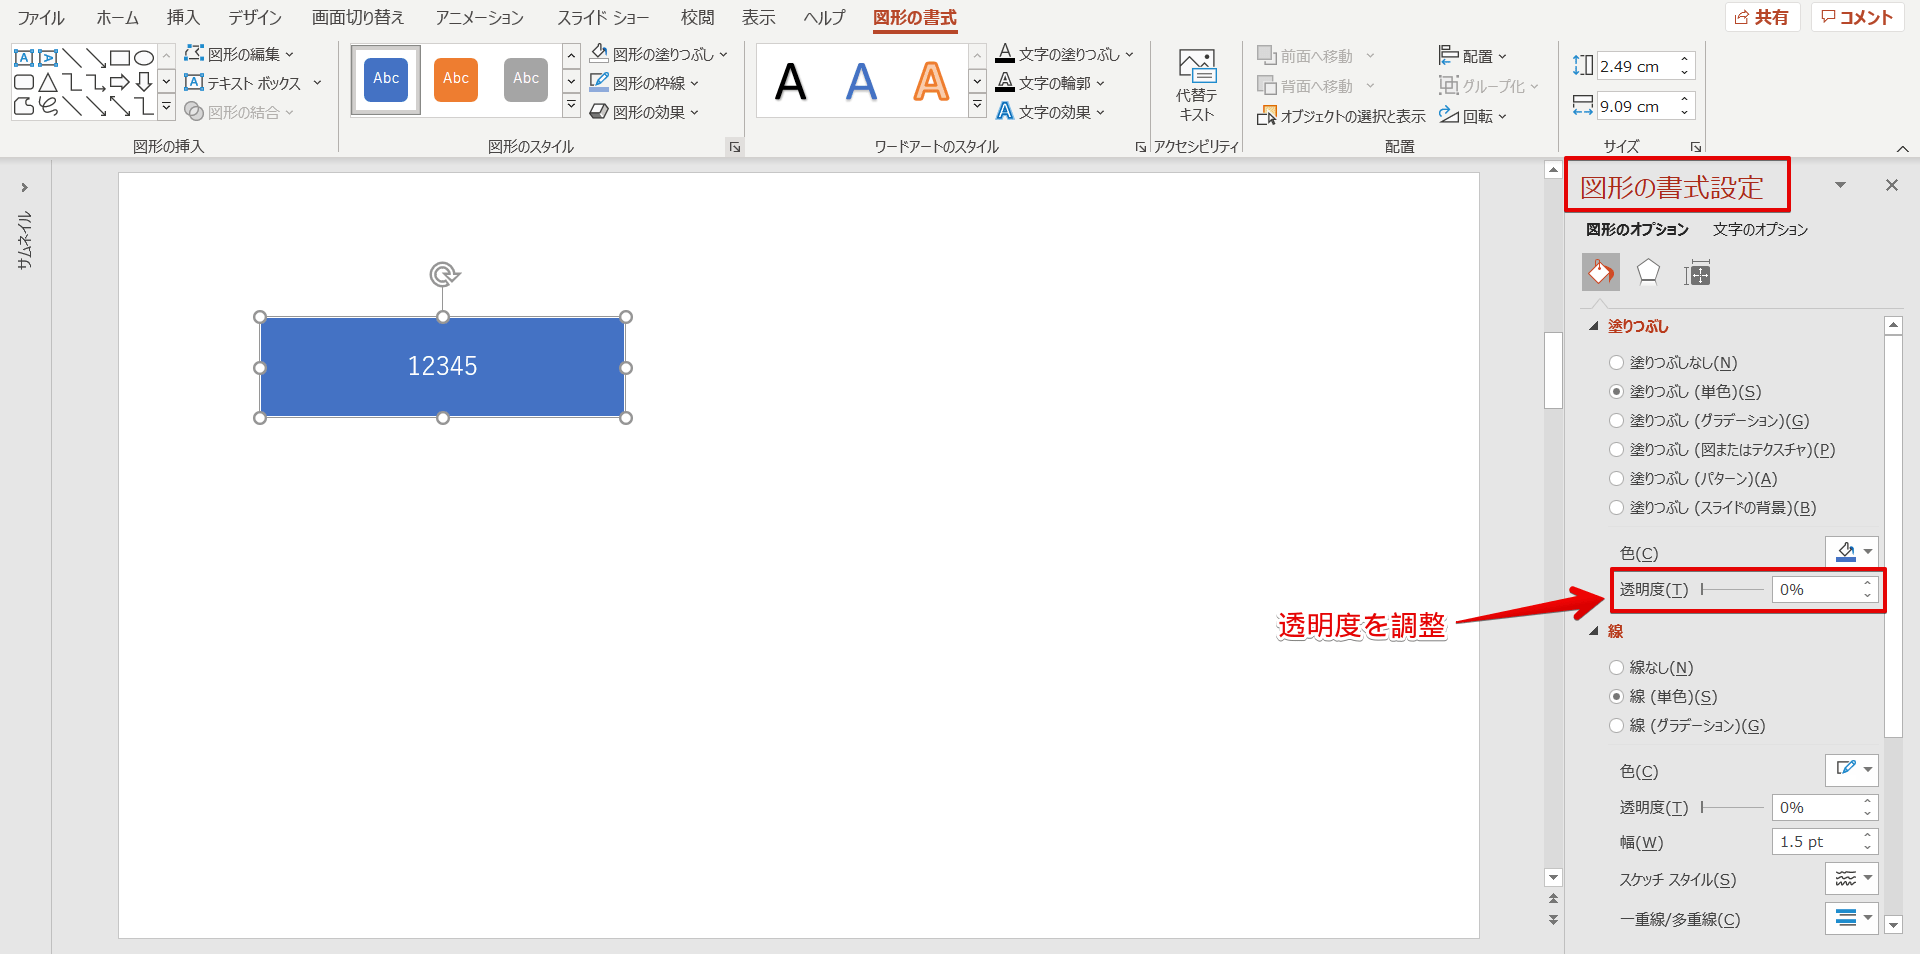Switch to 文字のオプション in format pane
Screen dimensions: 1920x954
1761,230
